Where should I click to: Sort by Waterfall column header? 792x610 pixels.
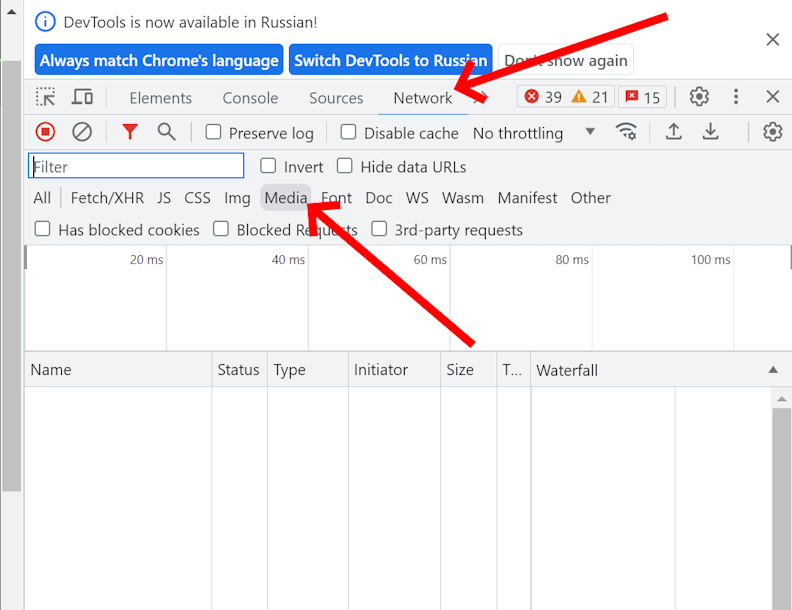[x=661, y=370]
